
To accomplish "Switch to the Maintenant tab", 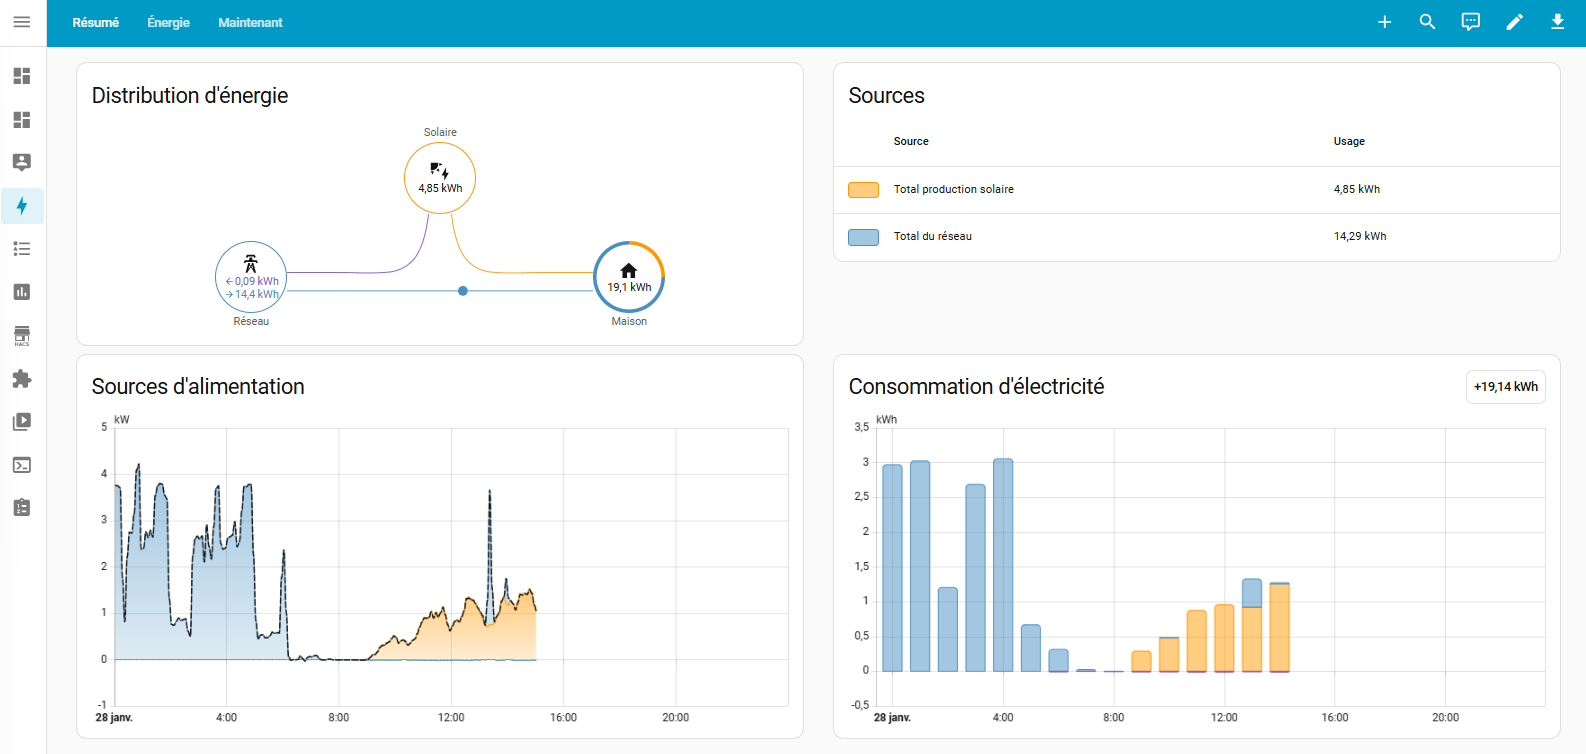I will (x=250, y=23).
